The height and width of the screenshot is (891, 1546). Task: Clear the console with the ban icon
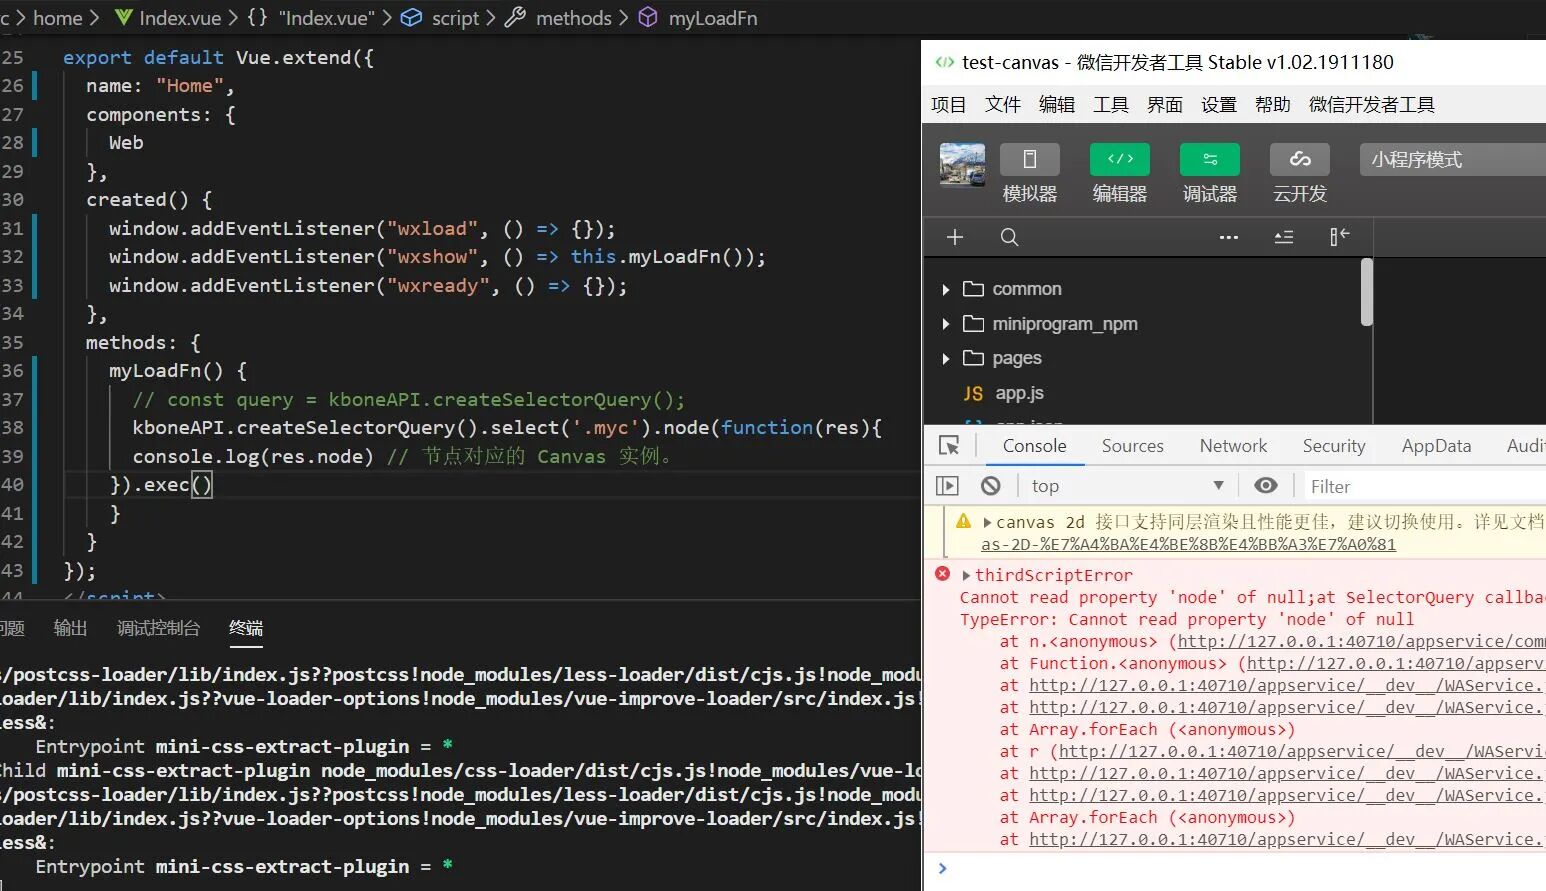click(x=990, y=486)
